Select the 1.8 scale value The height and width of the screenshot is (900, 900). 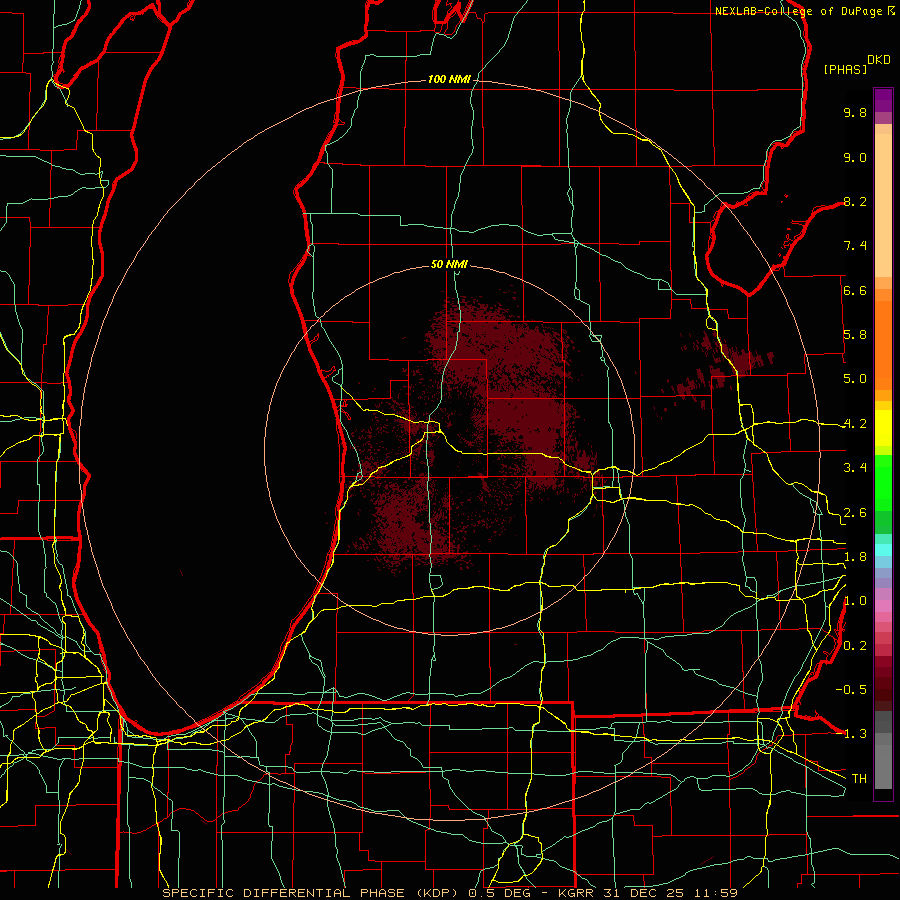click(855, 557)
